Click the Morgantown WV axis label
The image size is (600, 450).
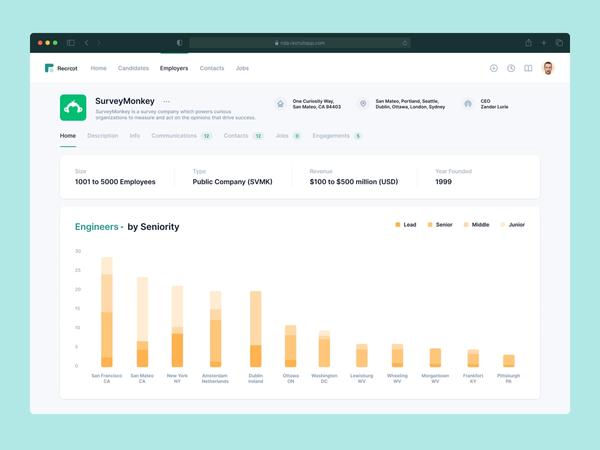435,378
